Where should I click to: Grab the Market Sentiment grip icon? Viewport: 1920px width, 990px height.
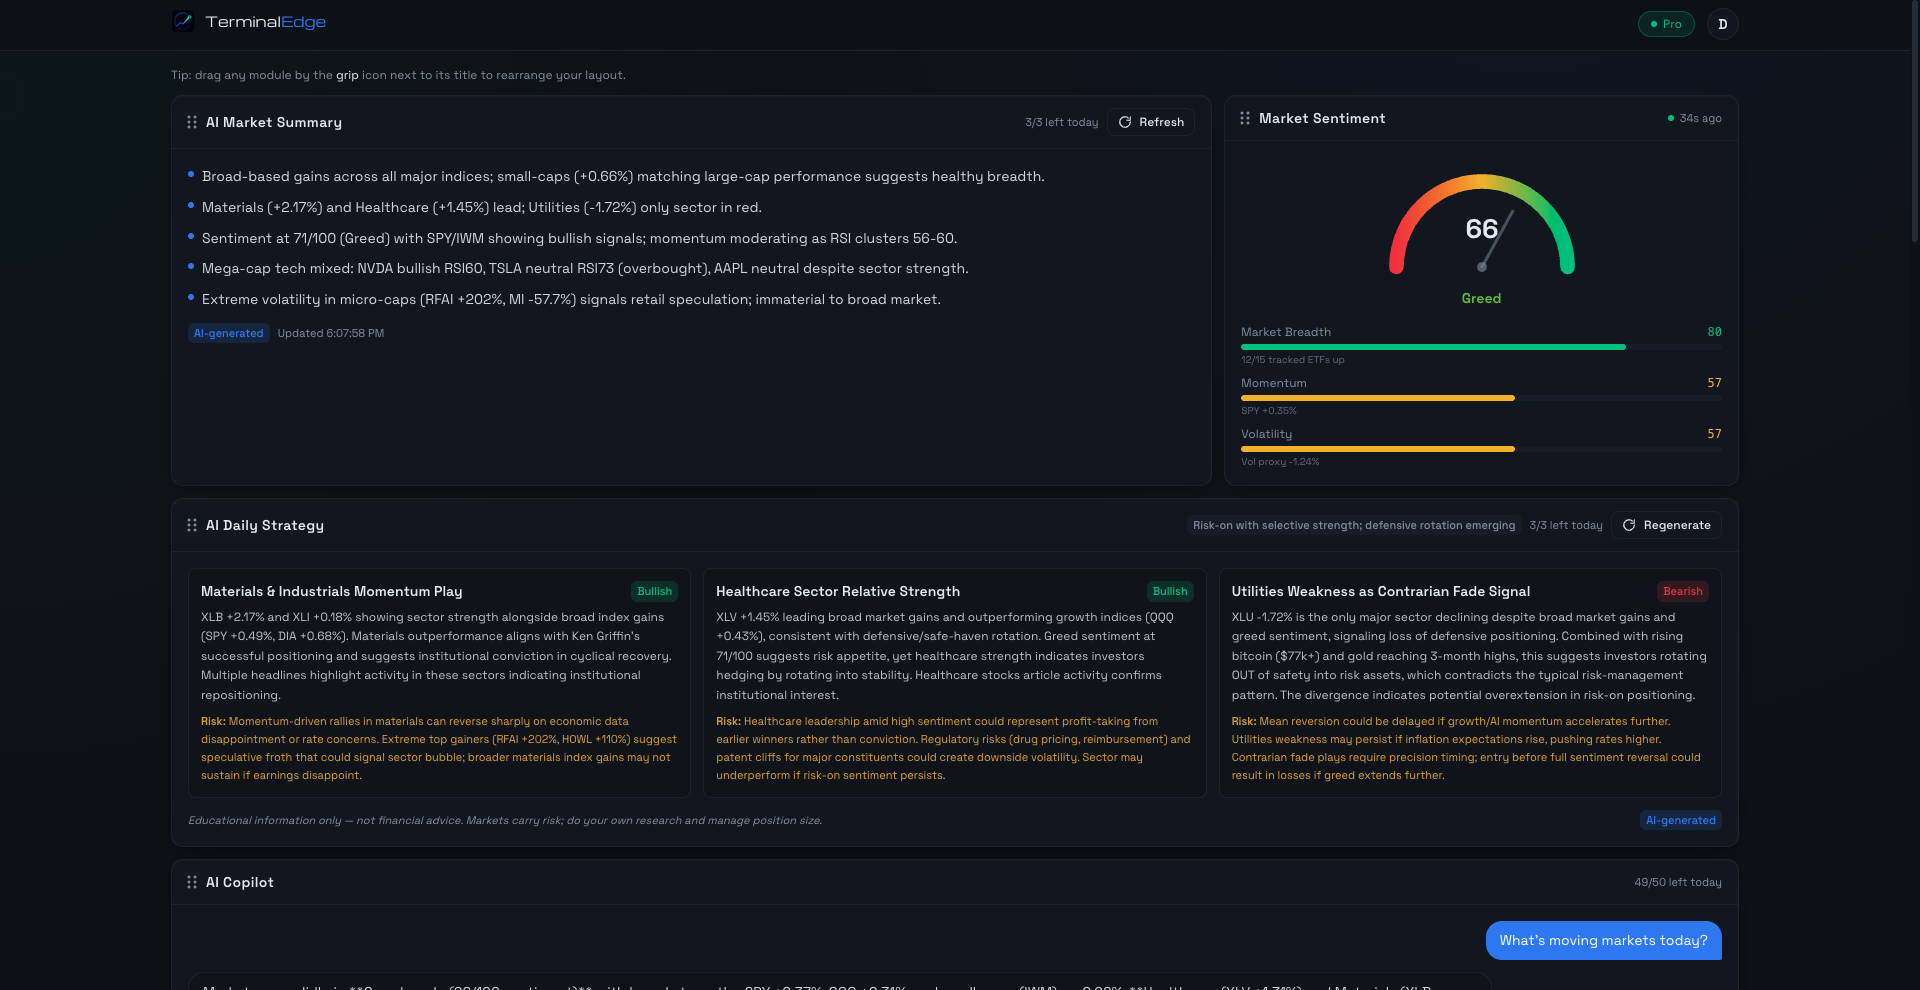1245,118
